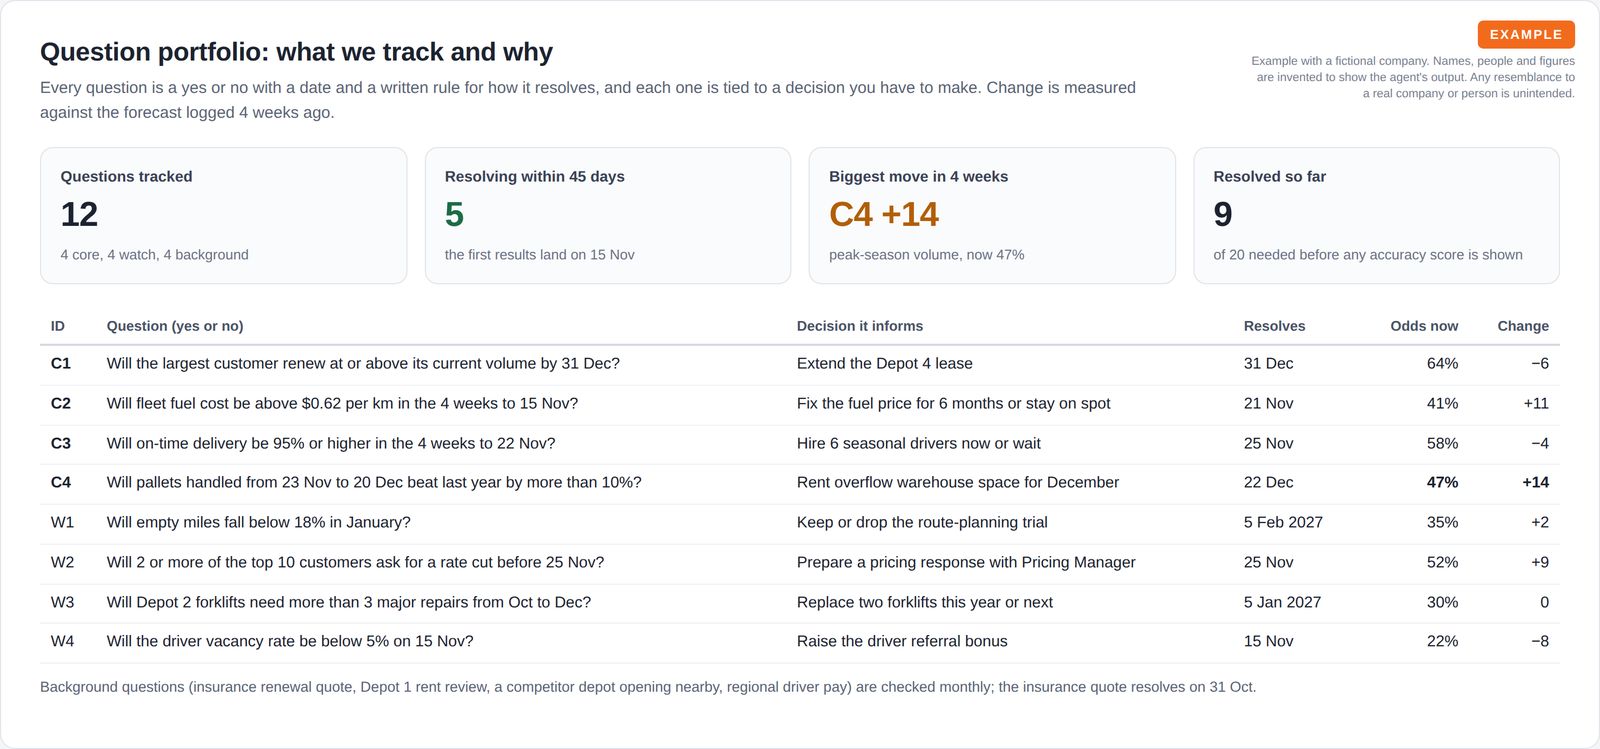
Task: Click 'the first results land on 15 Nov' caption
Action: pos(539,255)
